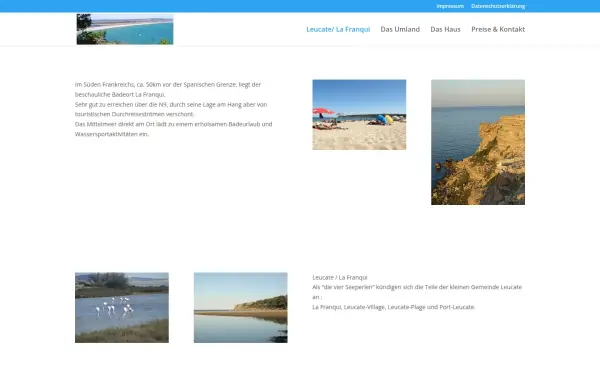Go to Das Umland page
This screenshot has height=375, width=600.
(x=400, y=29)
